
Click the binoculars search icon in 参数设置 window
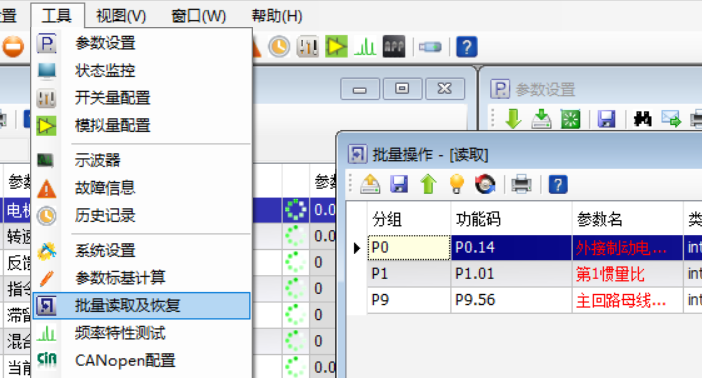pyautogui.click(x=642, y=119)
